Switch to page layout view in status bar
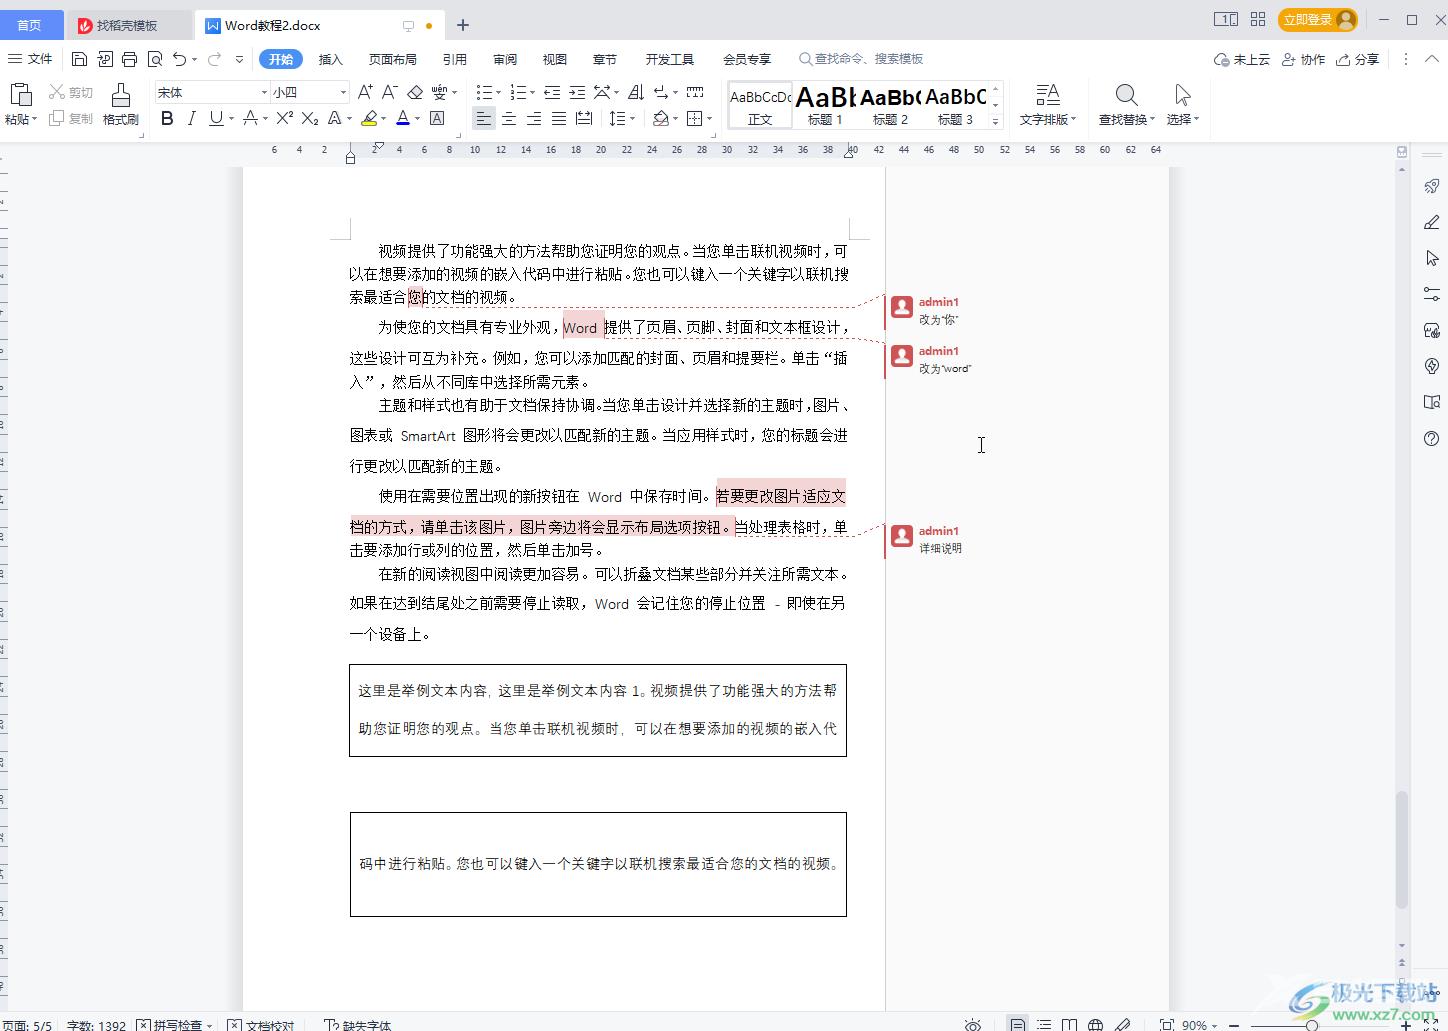The width and height of the screenshot is (1448, 1031). tap(1017, 1025)
